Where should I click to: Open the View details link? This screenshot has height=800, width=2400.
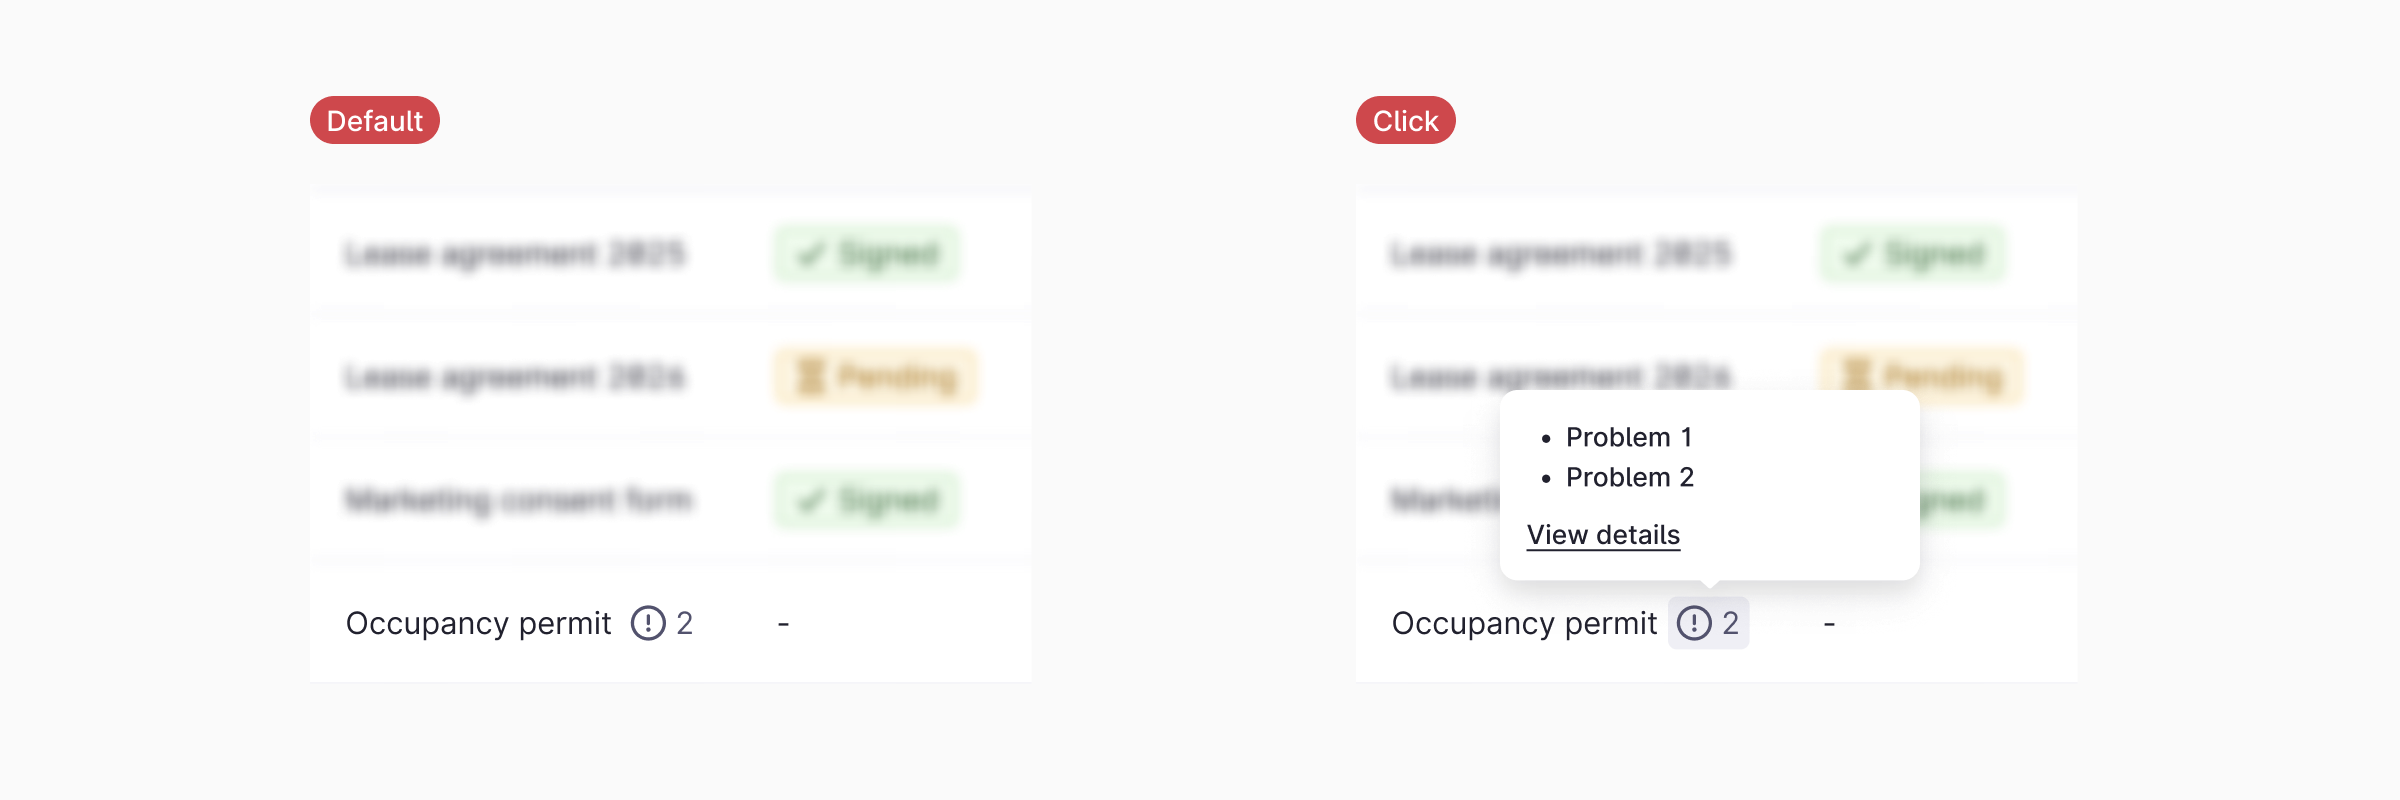pyautogui.click(x=1602, y=535)
